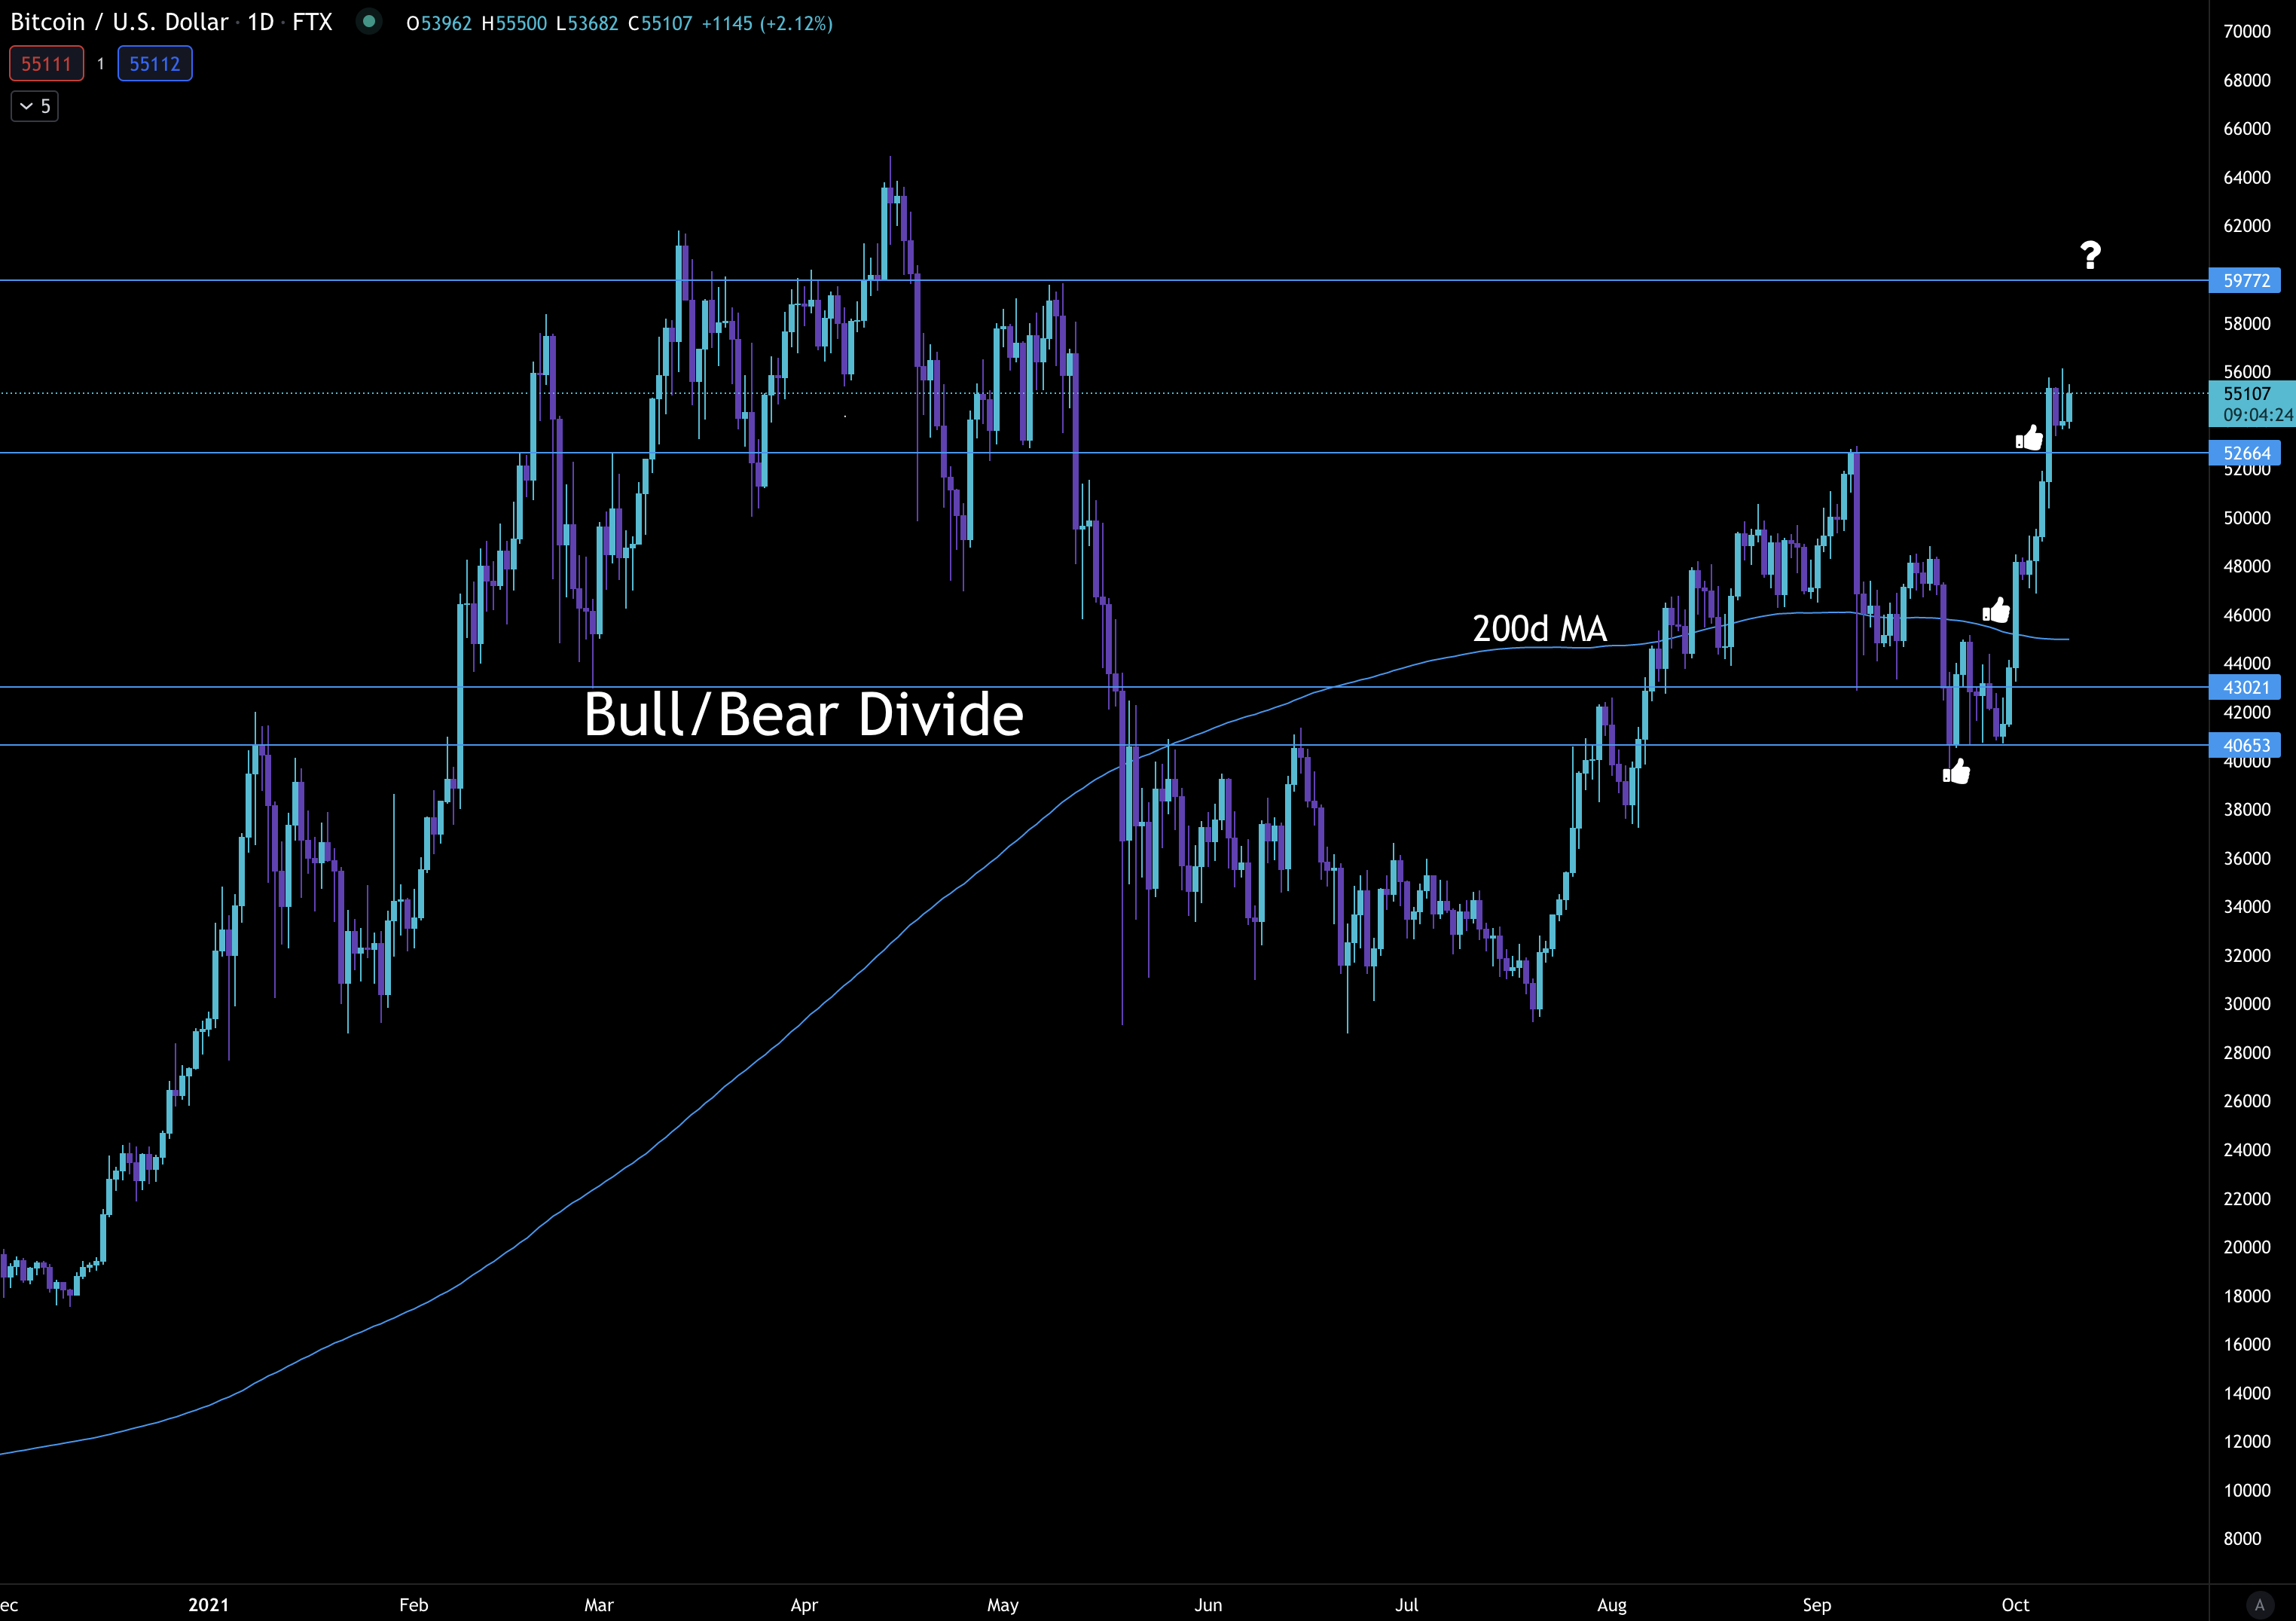Click the 40653 price axis label
This screenshot has width=2296, height=1621.
click(x=2246, y=745)
